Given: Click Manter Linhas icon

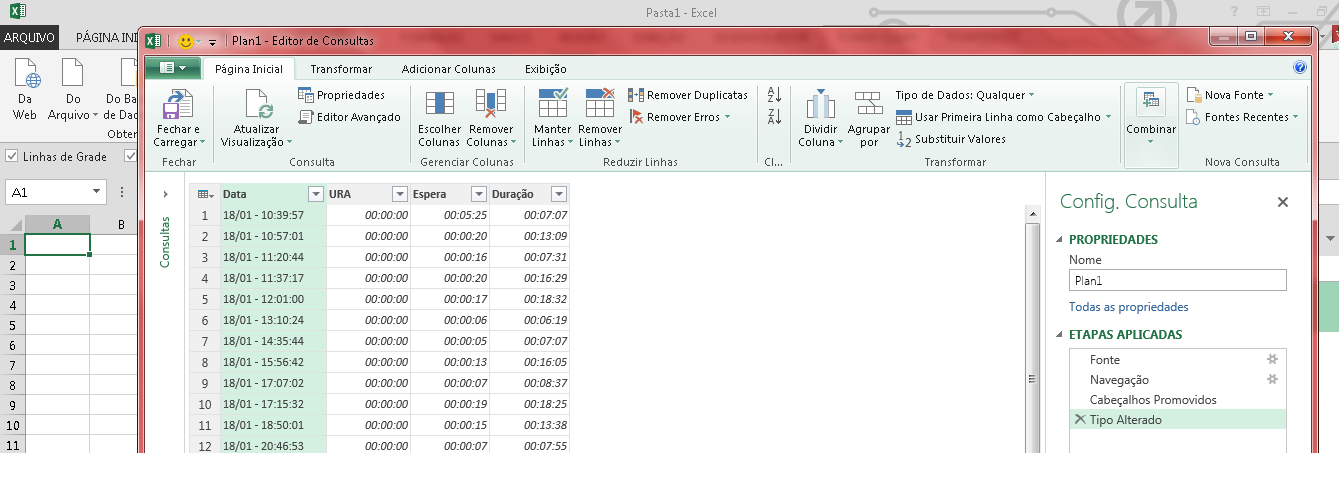Looking at the screenshot, I should click(x=552, y=105).
